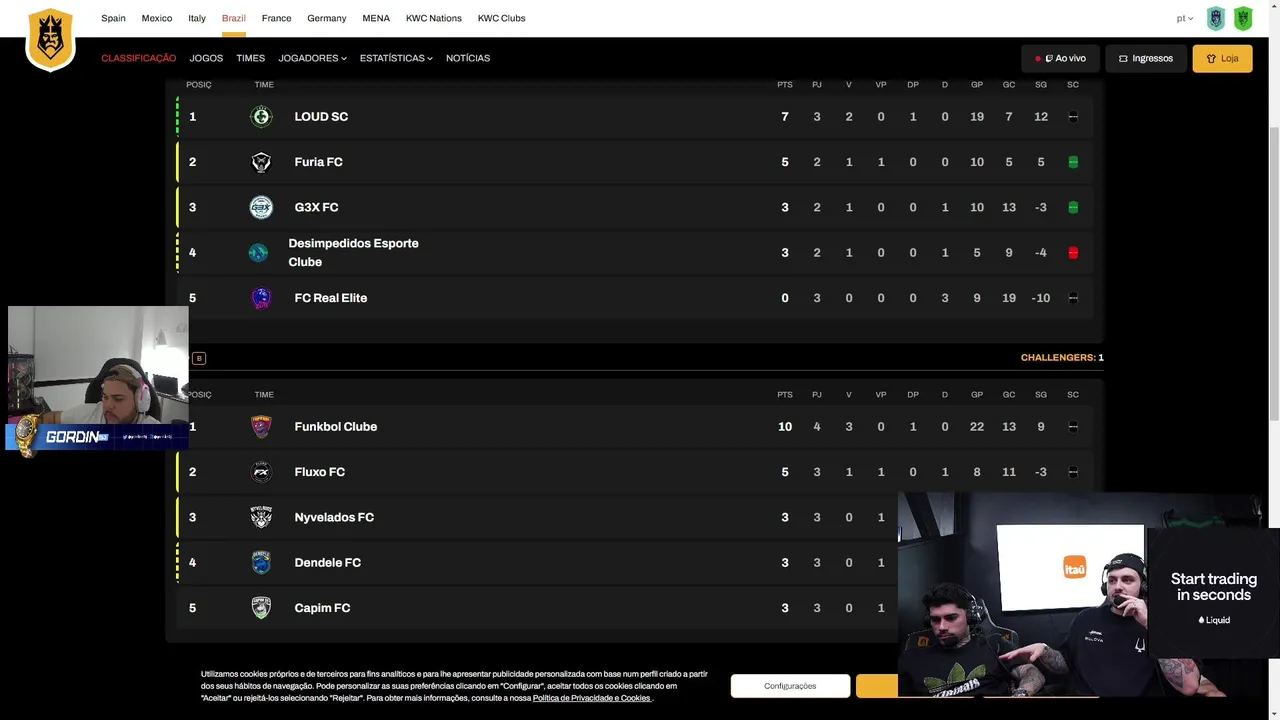The width and height of the screenshot is (1280, 720).
Task: Open Política de Privacidade e Cookies link
Action: point(592,698)
